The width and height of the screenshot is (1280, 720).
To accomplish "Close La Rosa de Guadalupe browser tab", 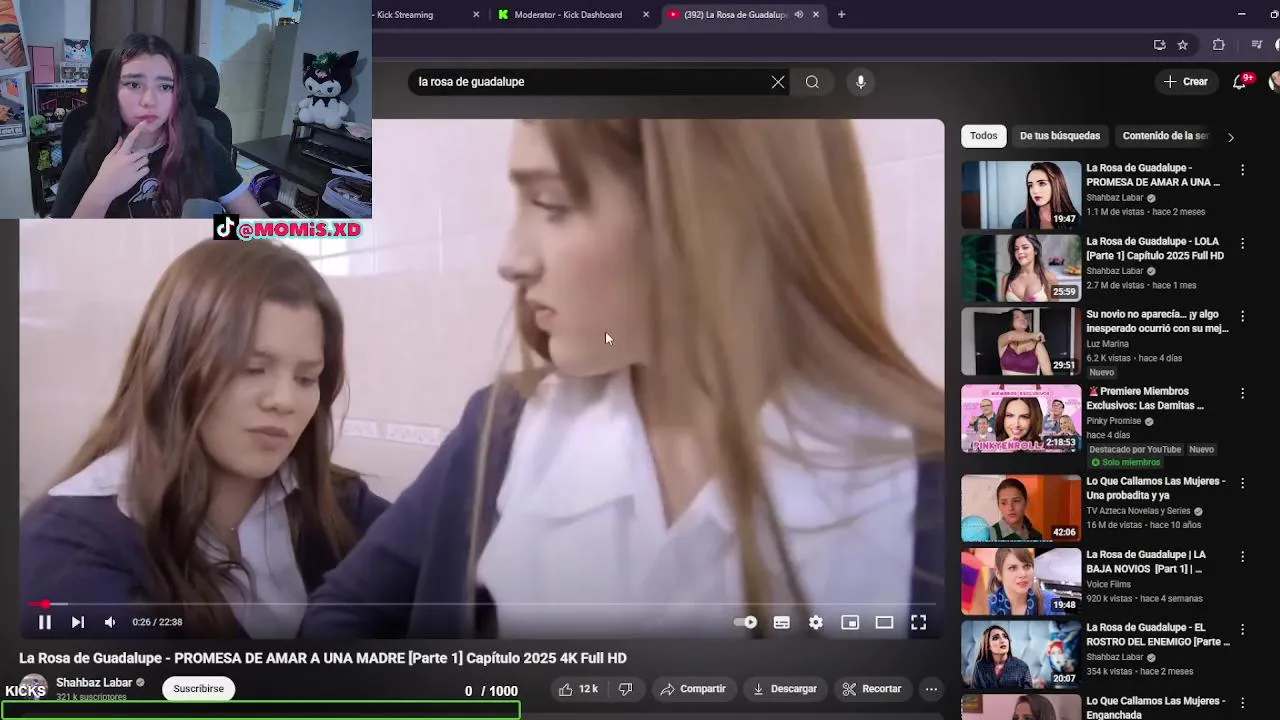I will 816,15.
